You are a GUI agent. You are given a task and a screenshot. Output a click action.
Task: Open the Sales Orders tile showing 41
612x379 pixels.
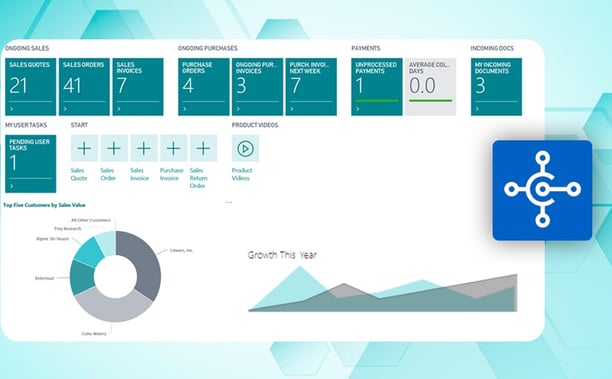point(84,87)
